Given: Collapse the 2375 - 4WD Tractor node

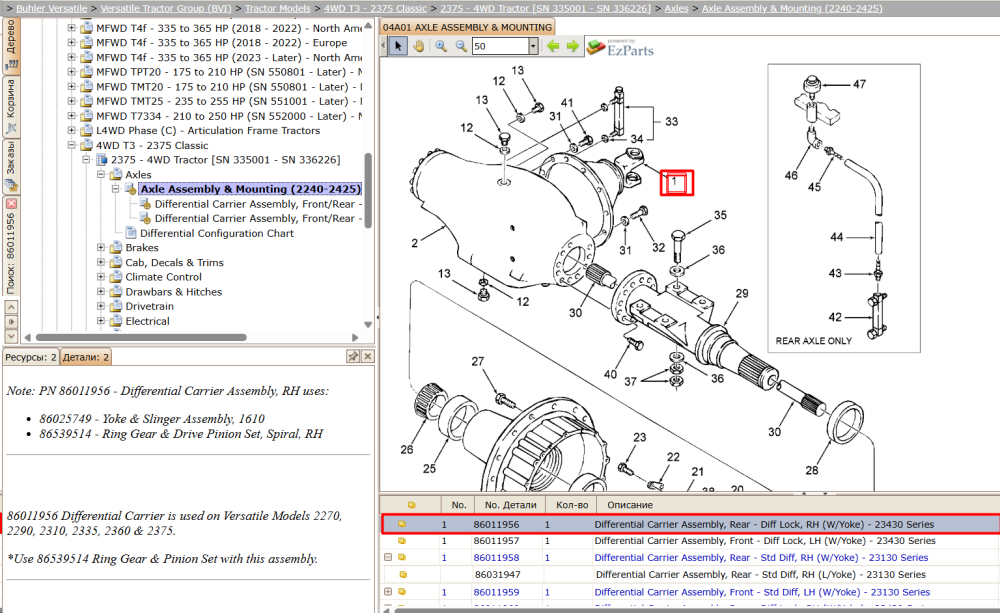Looking at the screenshot, I should (x=86, y=159).
